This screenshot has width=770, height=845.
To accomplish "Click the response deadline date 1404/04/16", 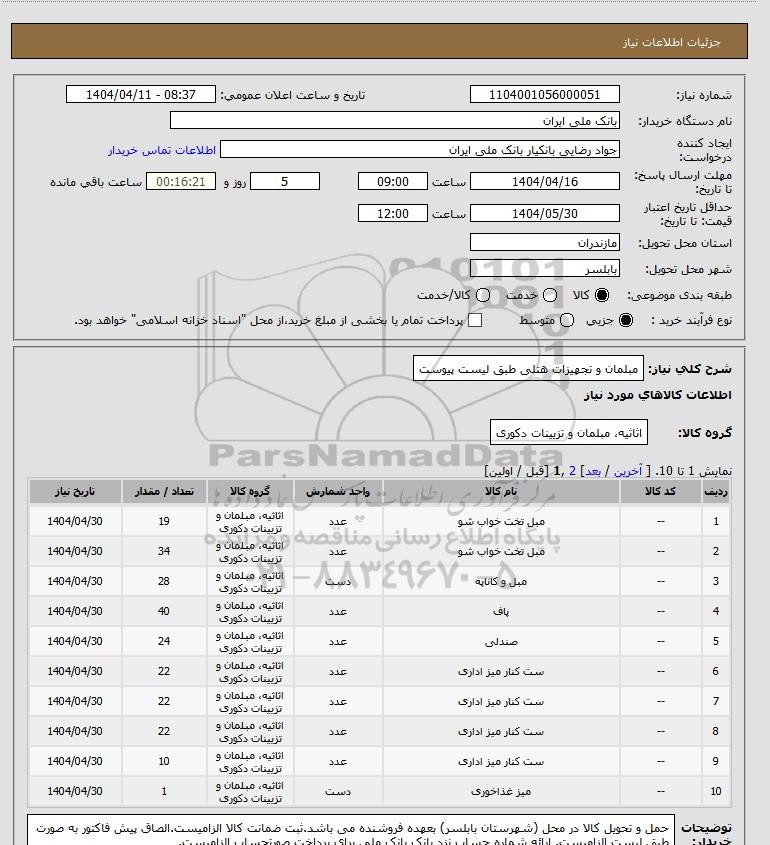I will click(x=545, y=181).
